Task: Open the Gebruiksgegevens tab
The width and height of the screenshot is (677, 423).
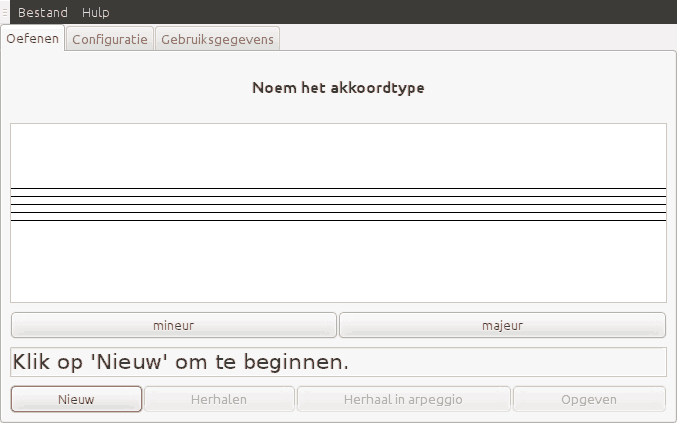Action: [217, 39]
